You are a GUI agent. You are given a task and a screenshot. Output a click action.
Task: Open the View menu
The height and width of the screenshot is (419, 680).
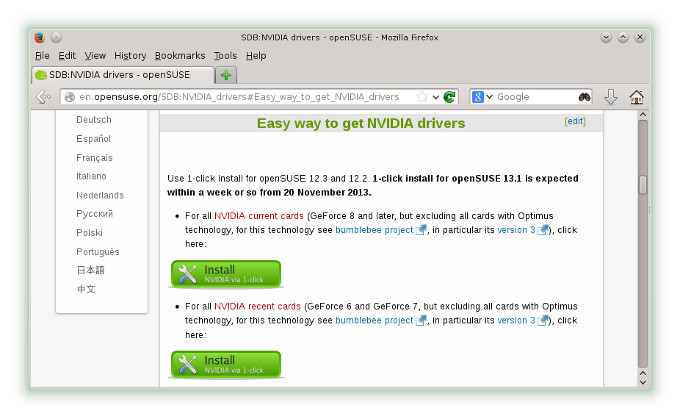coord(95,56)
